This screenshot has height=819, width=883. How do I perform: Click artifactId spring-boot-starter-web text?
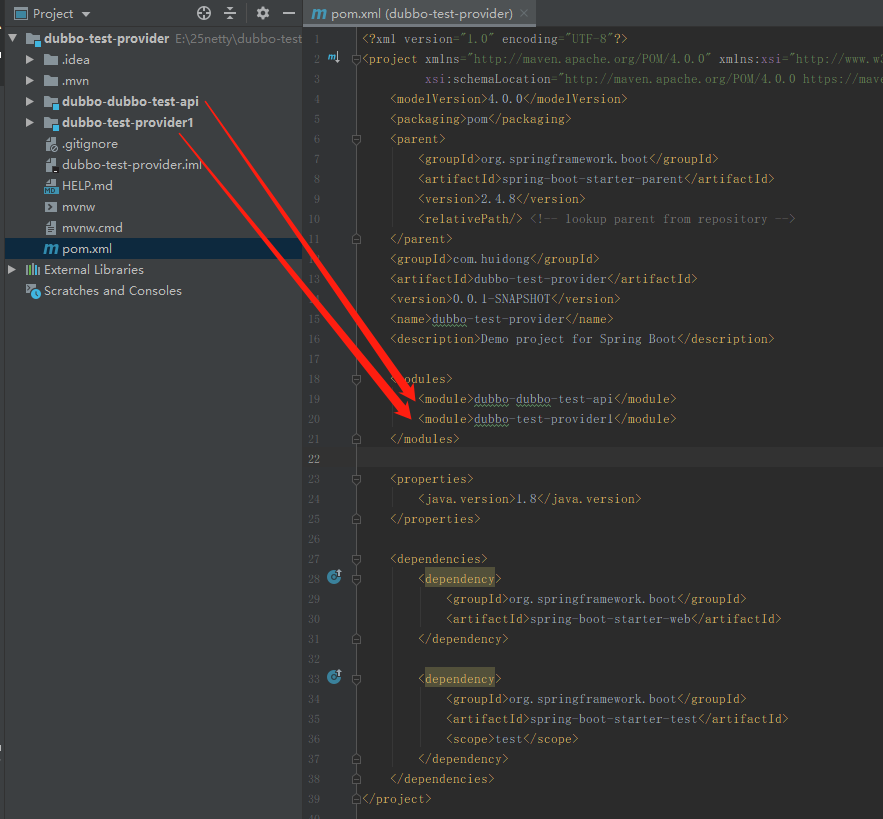(610, 619)
